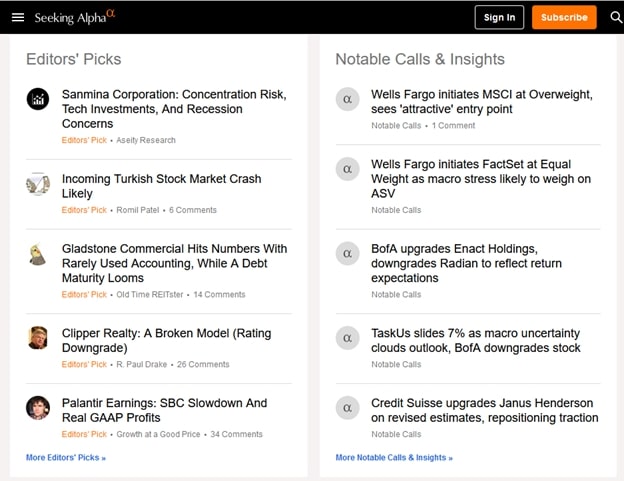Click Old Time REITster bird avatar

pos(38,254)
